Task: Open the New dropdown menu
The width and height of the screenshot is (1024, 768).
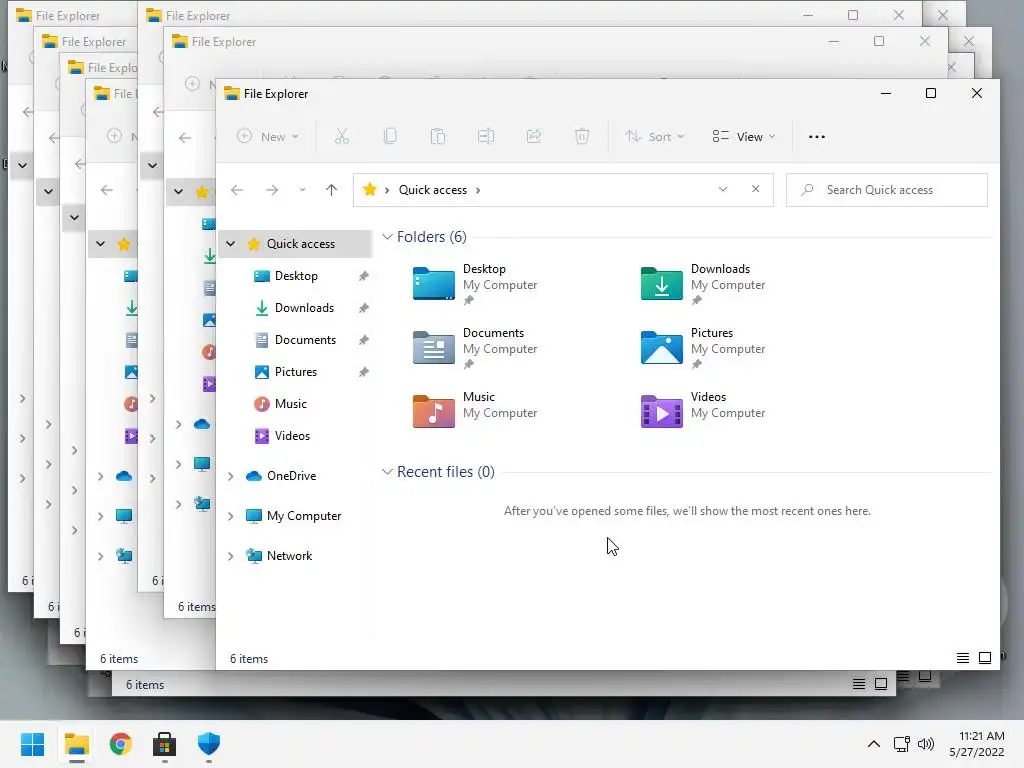Action: point(268,136)
